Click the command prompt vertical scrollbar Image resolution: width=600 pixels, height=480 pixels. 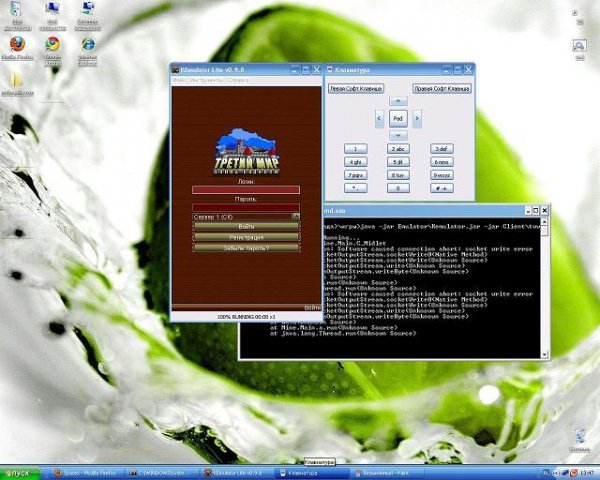(x=545, y=285)
